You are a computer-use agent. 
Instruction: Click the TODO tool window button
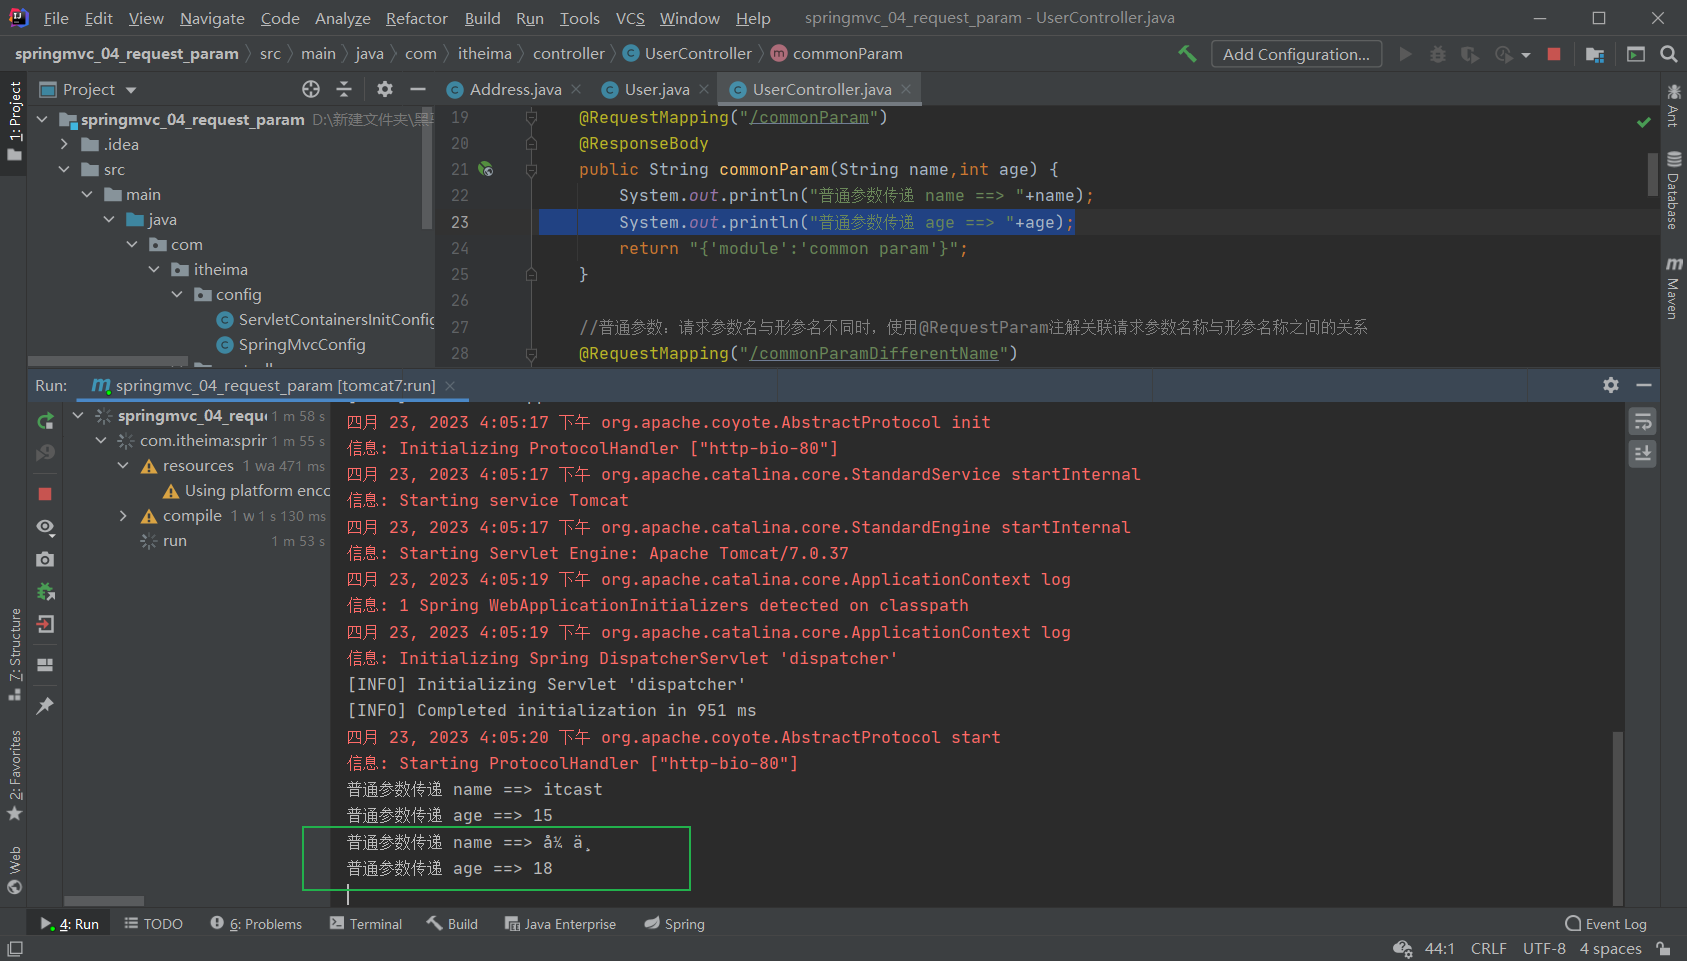point(153,924)
